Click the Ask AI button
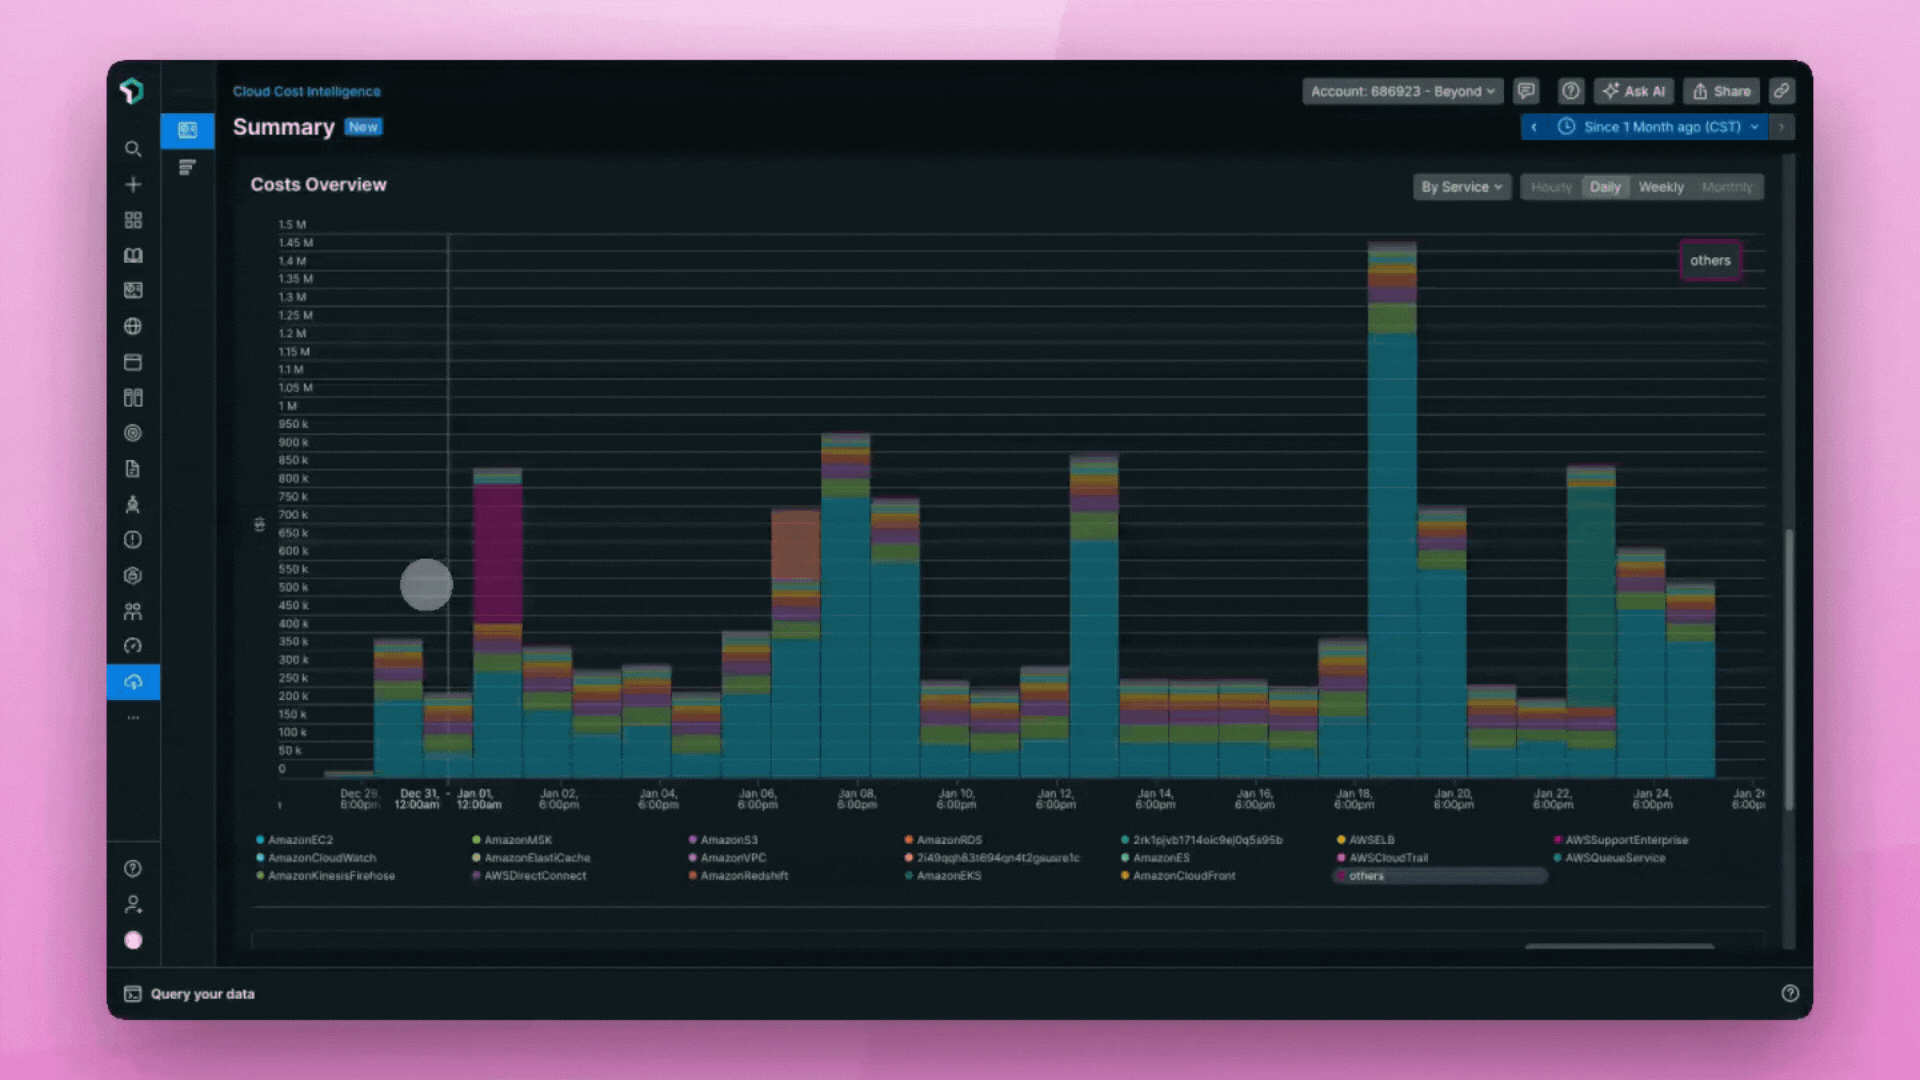This screenshot has width=1920, height=1080. [x=1634, y=91]
